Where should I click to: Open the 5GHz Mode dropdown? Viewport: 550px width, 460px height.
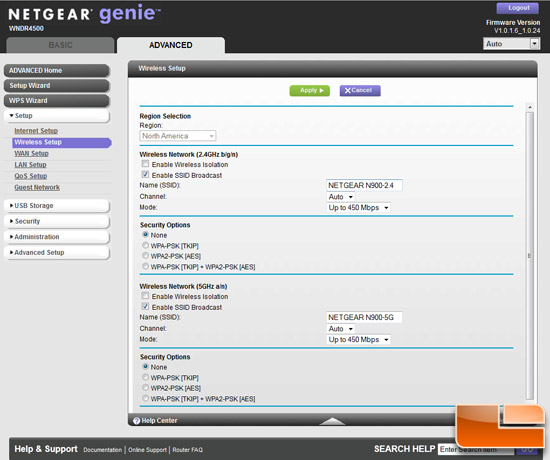[358, 340]
